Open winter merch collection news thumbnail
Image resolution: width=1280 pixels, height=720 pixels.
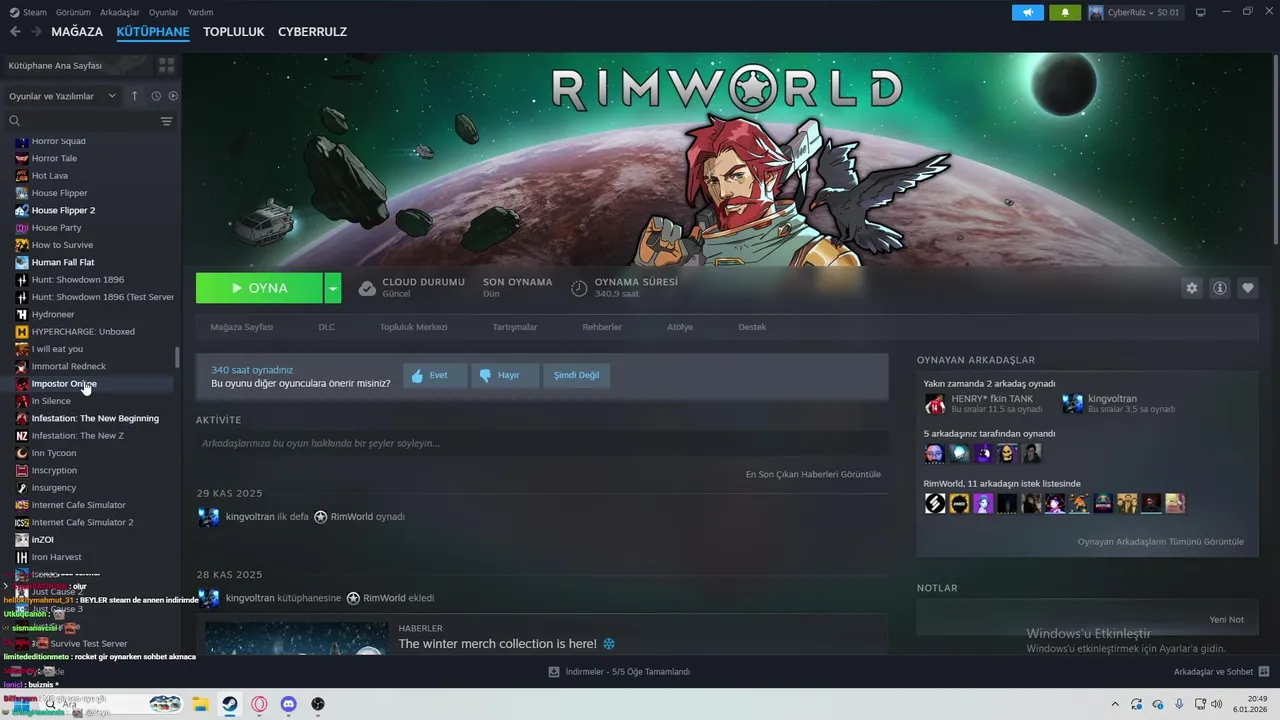(x=297, y=639)
